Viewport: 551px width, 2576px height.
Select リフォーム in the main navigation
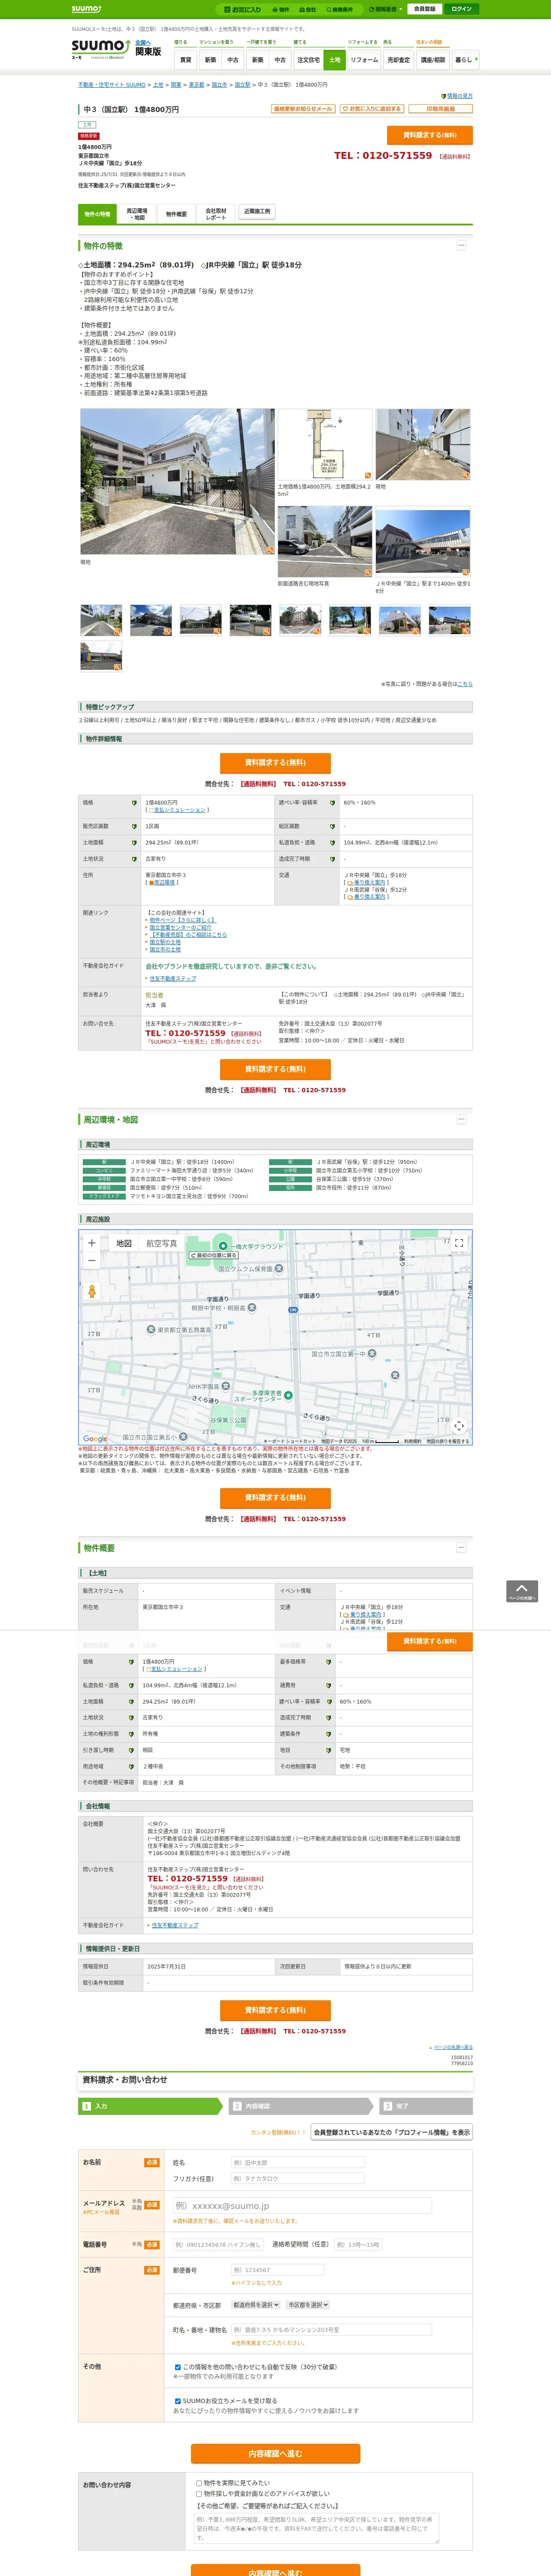pos(364,60)
